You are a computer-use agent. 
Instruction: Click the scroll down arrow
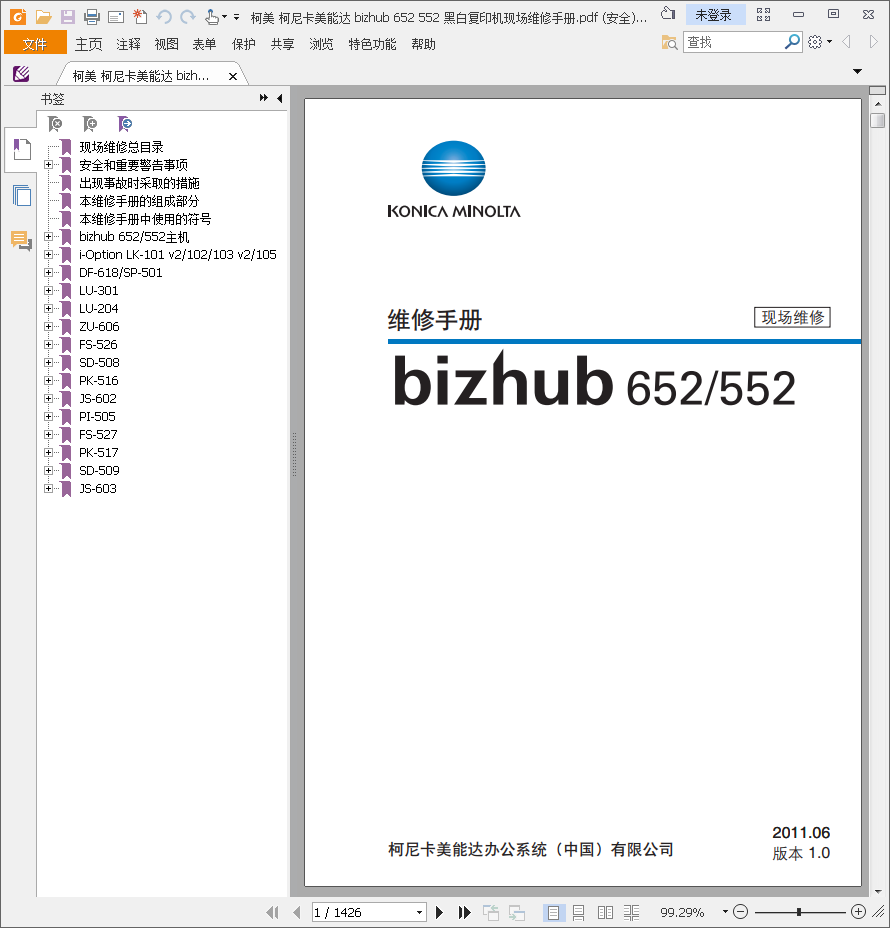[878, 891]
